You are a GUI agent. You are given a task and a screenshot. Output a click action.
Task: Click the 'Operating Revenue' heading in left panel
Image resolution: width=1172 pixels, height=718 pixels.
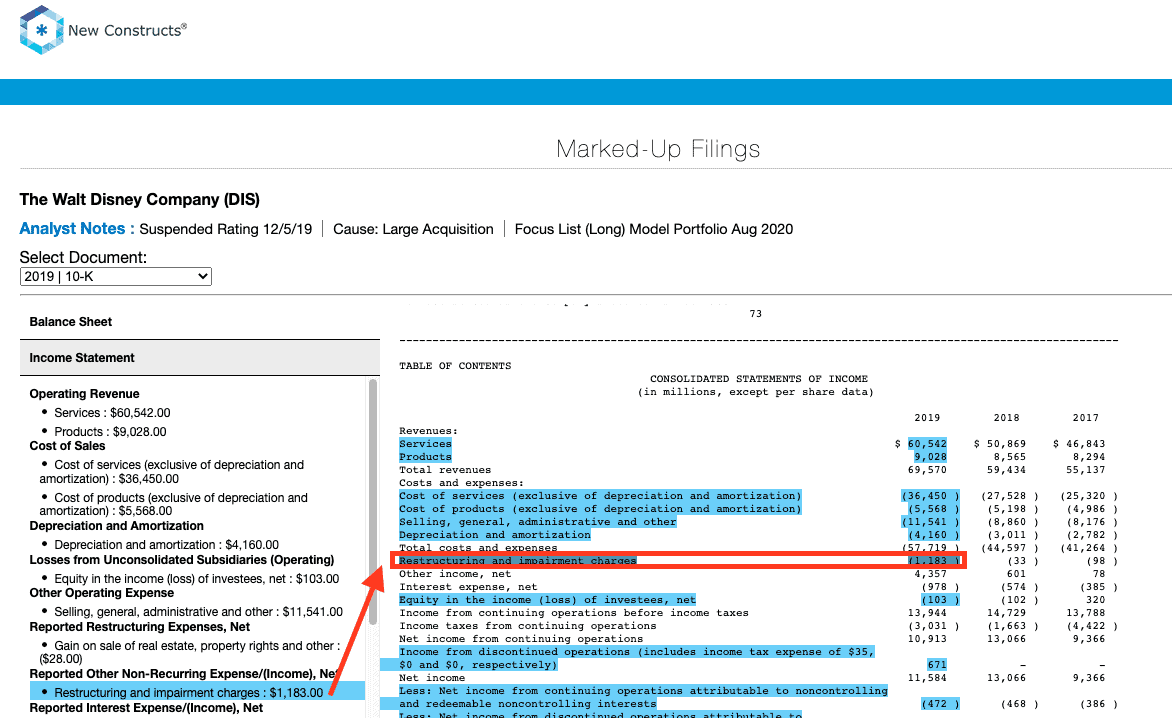tap(84, 394)
